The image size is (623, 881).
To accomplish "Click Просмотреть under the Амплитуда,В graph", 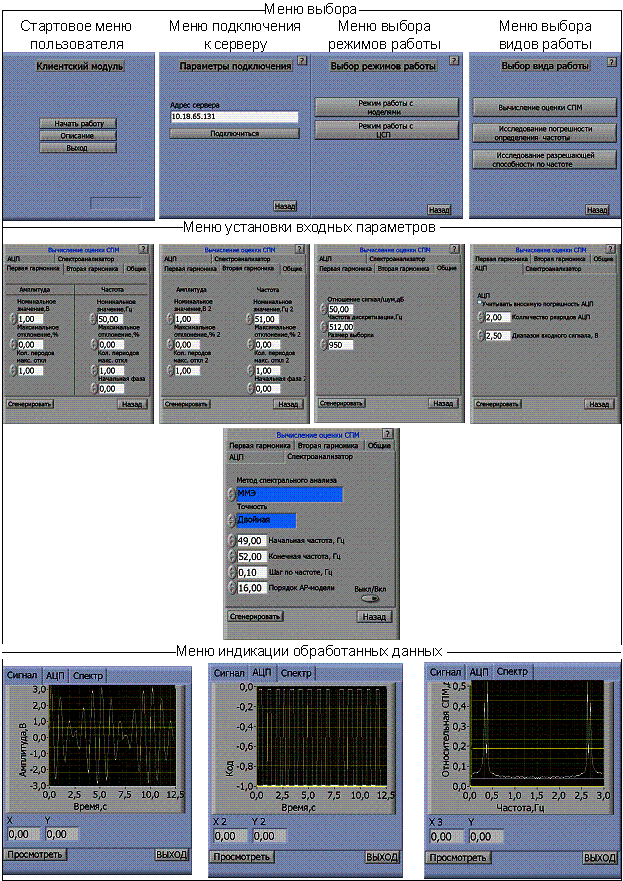I will (x=35, y=855).
